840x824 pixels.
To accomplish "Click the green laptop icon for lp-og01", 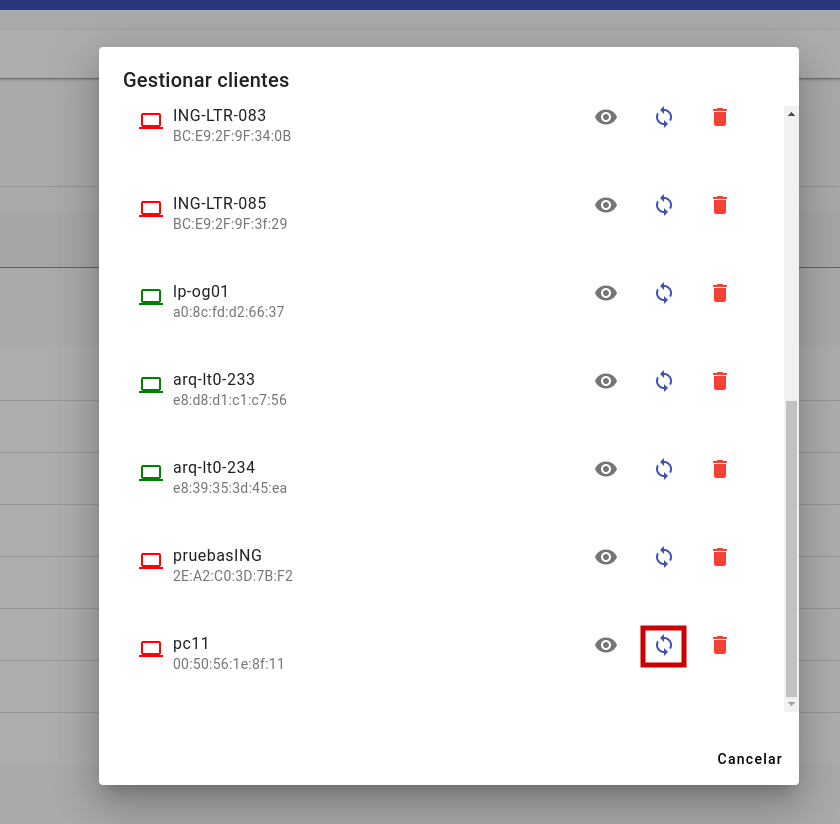I will click(151, 297).
